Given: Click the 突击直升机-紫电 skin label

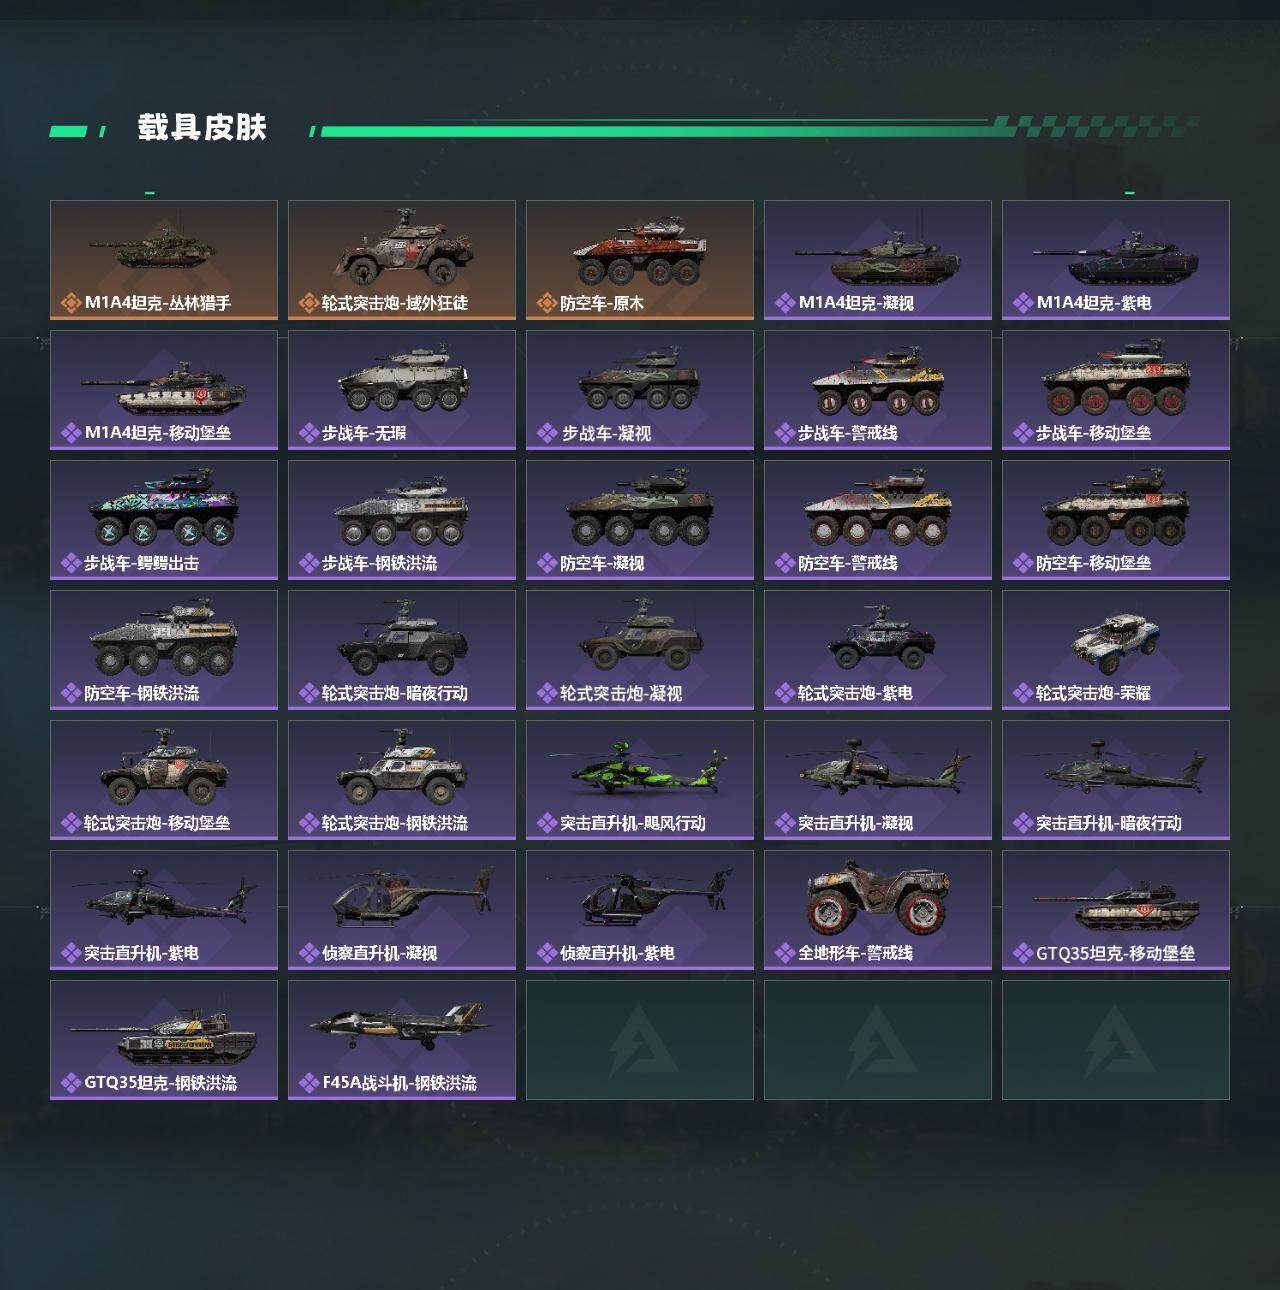Looking at the screenshot, I should [x=141, y=953].
